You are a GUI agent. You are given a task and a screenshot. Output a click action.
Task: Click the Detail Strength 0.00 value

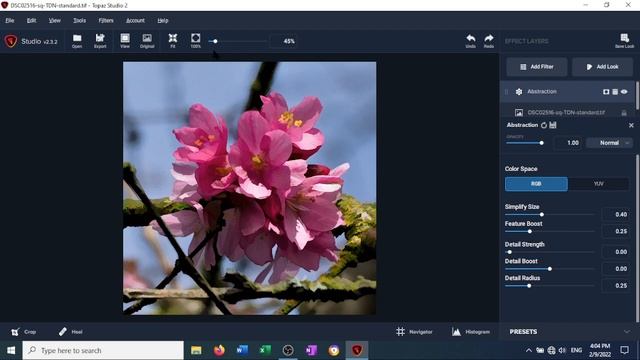pyautogui.click(x=617, y=252)
